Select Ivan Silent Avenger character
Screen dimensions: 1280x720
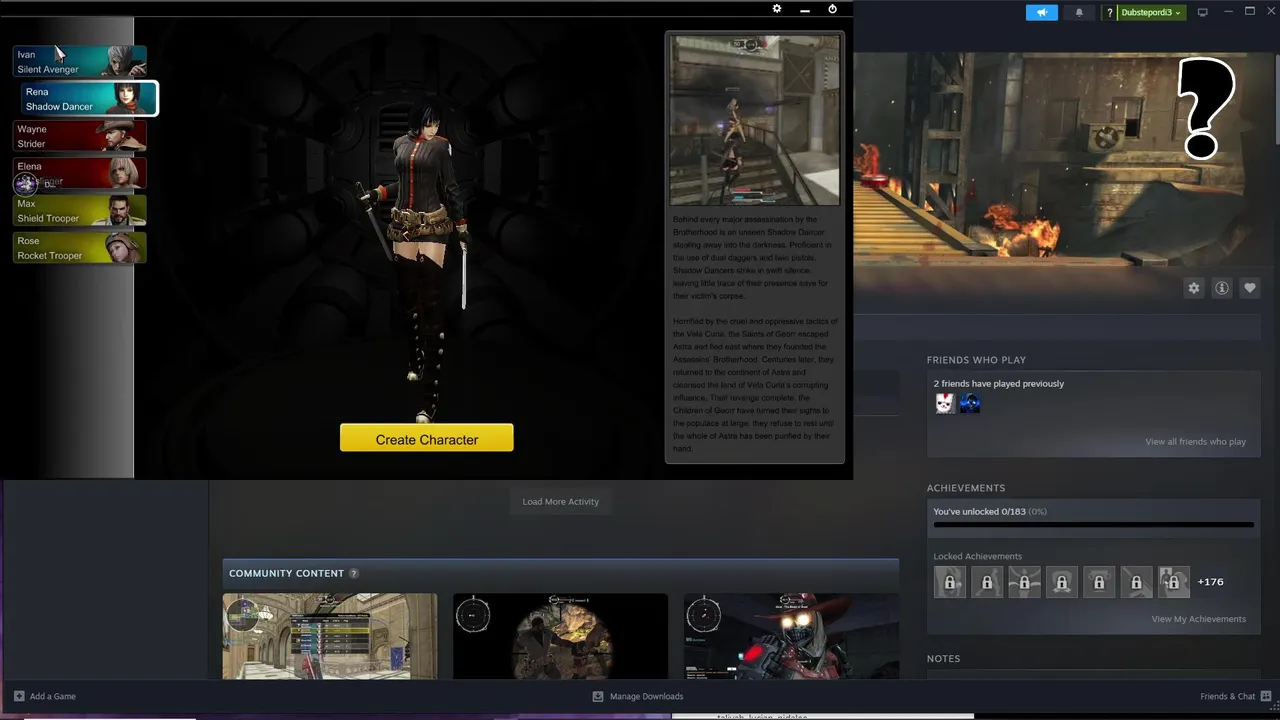pyautogui.click(x=80, y=62)
